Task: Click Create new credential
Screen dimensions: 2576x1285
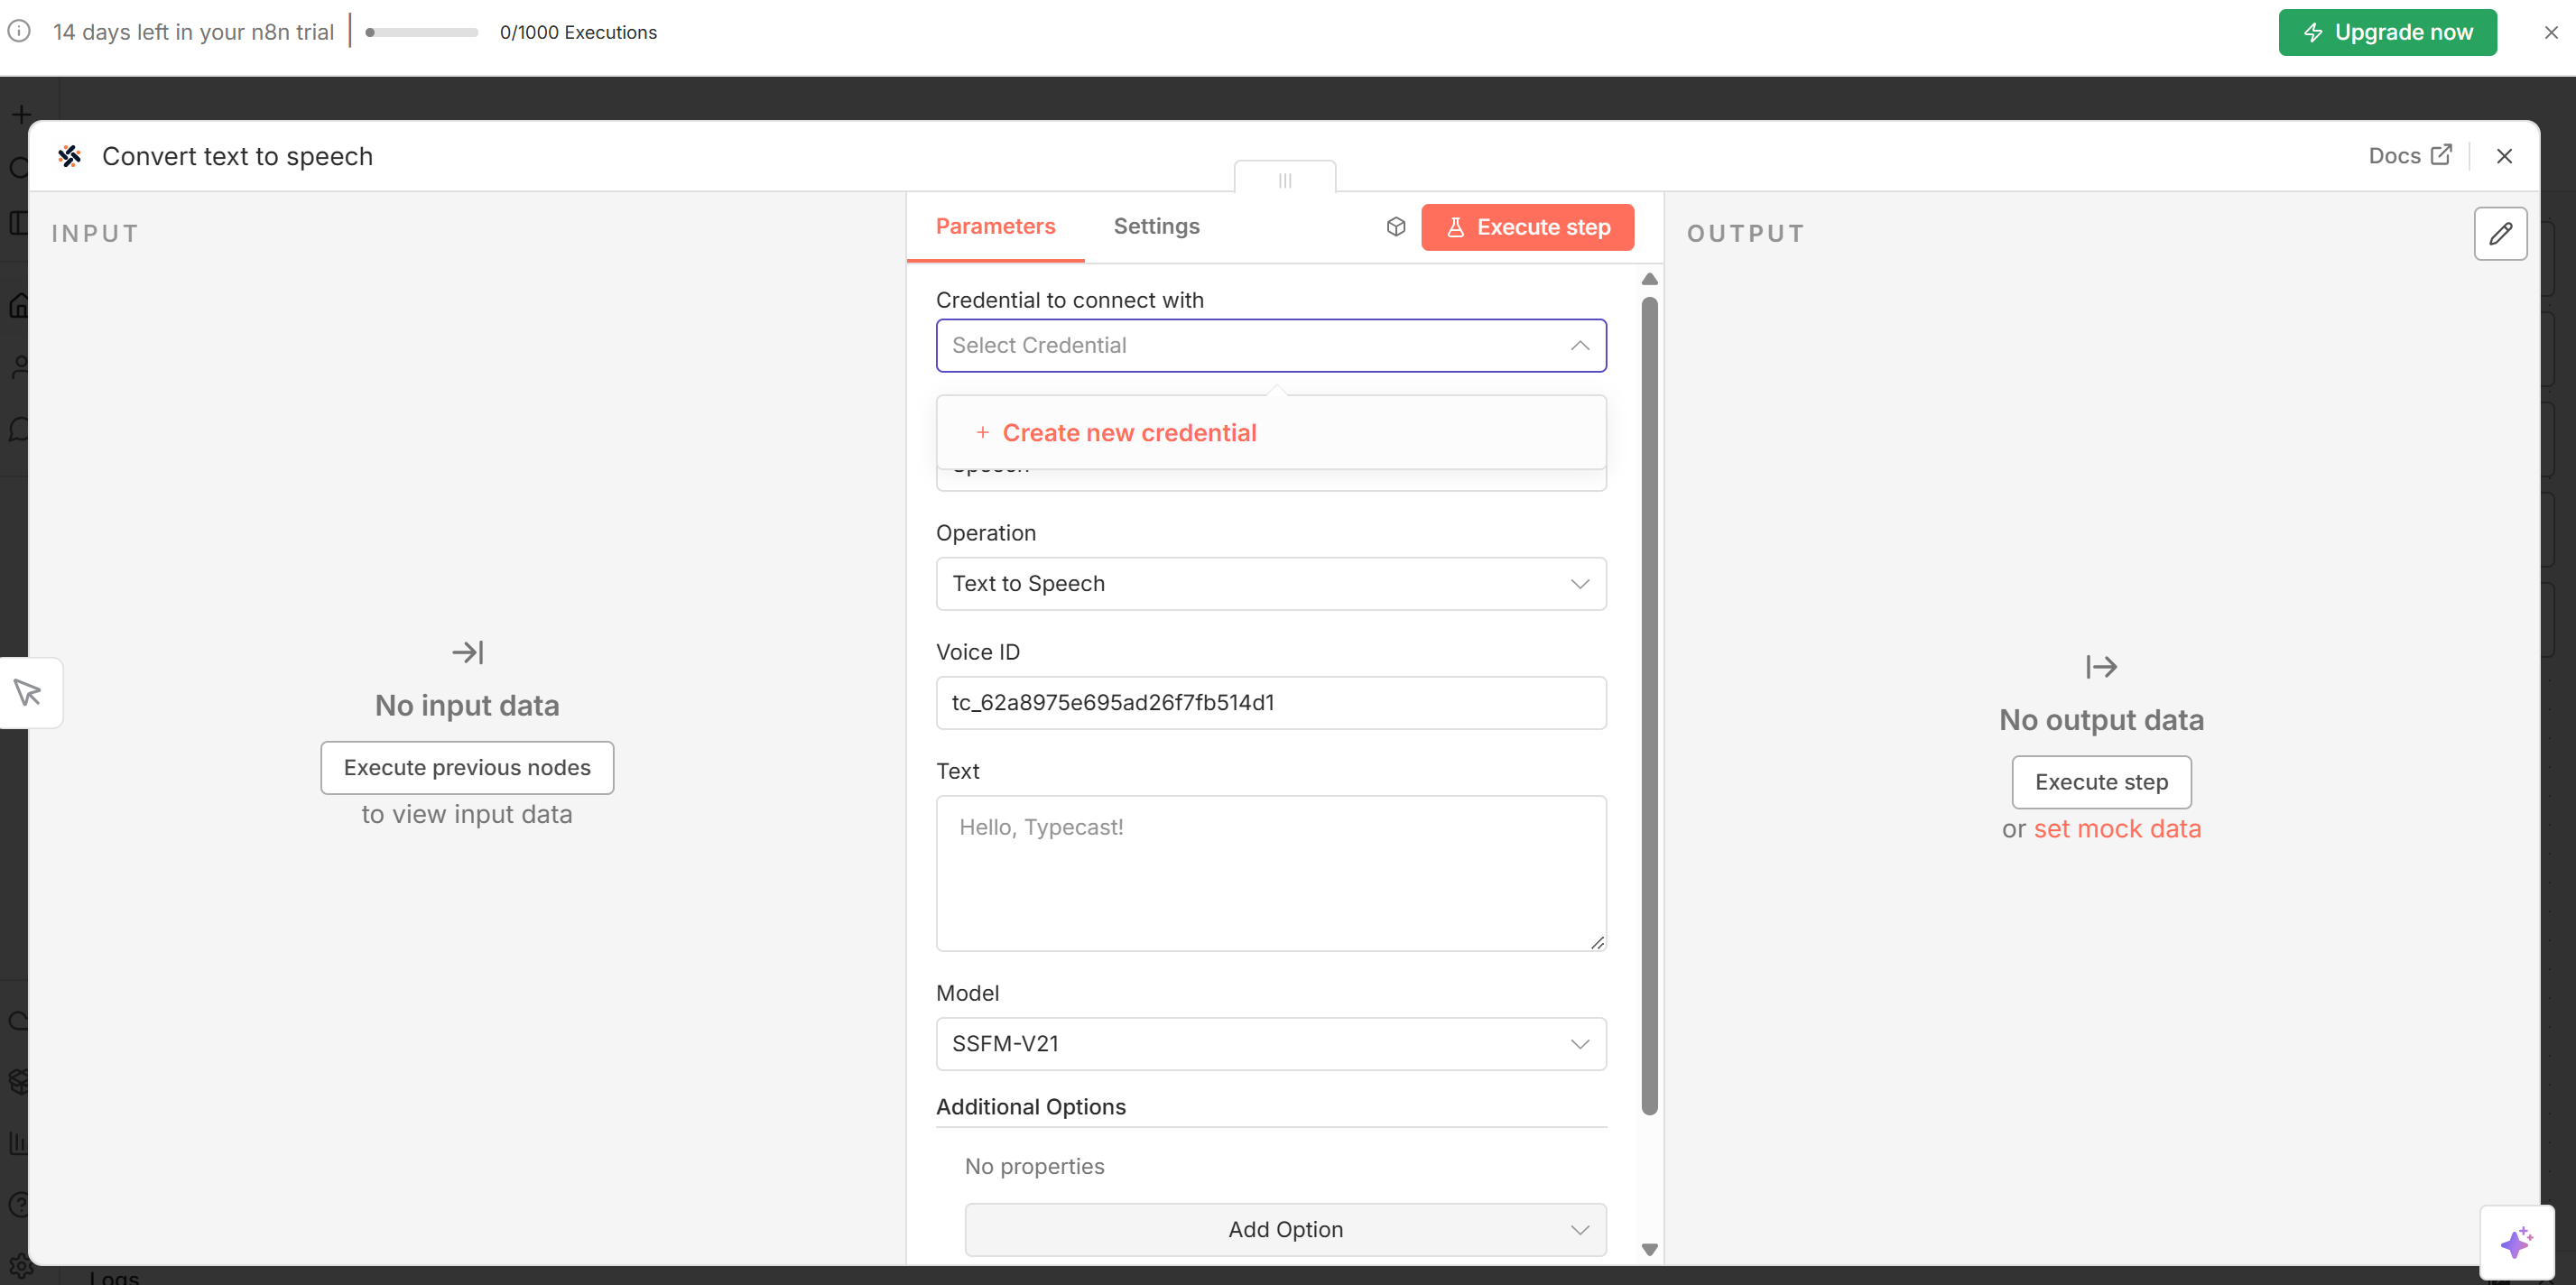Action: (1130, 432)
